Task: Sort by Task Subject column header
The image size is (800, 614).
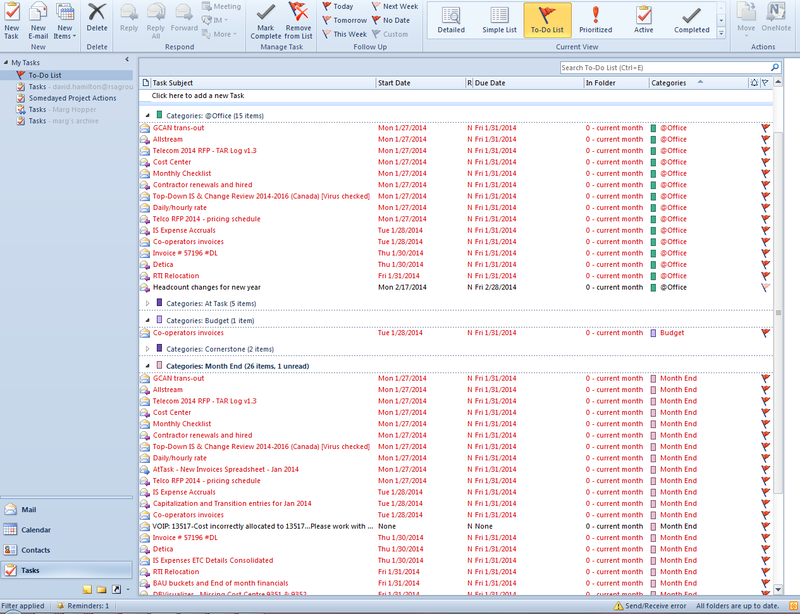Action: point(263,83)
